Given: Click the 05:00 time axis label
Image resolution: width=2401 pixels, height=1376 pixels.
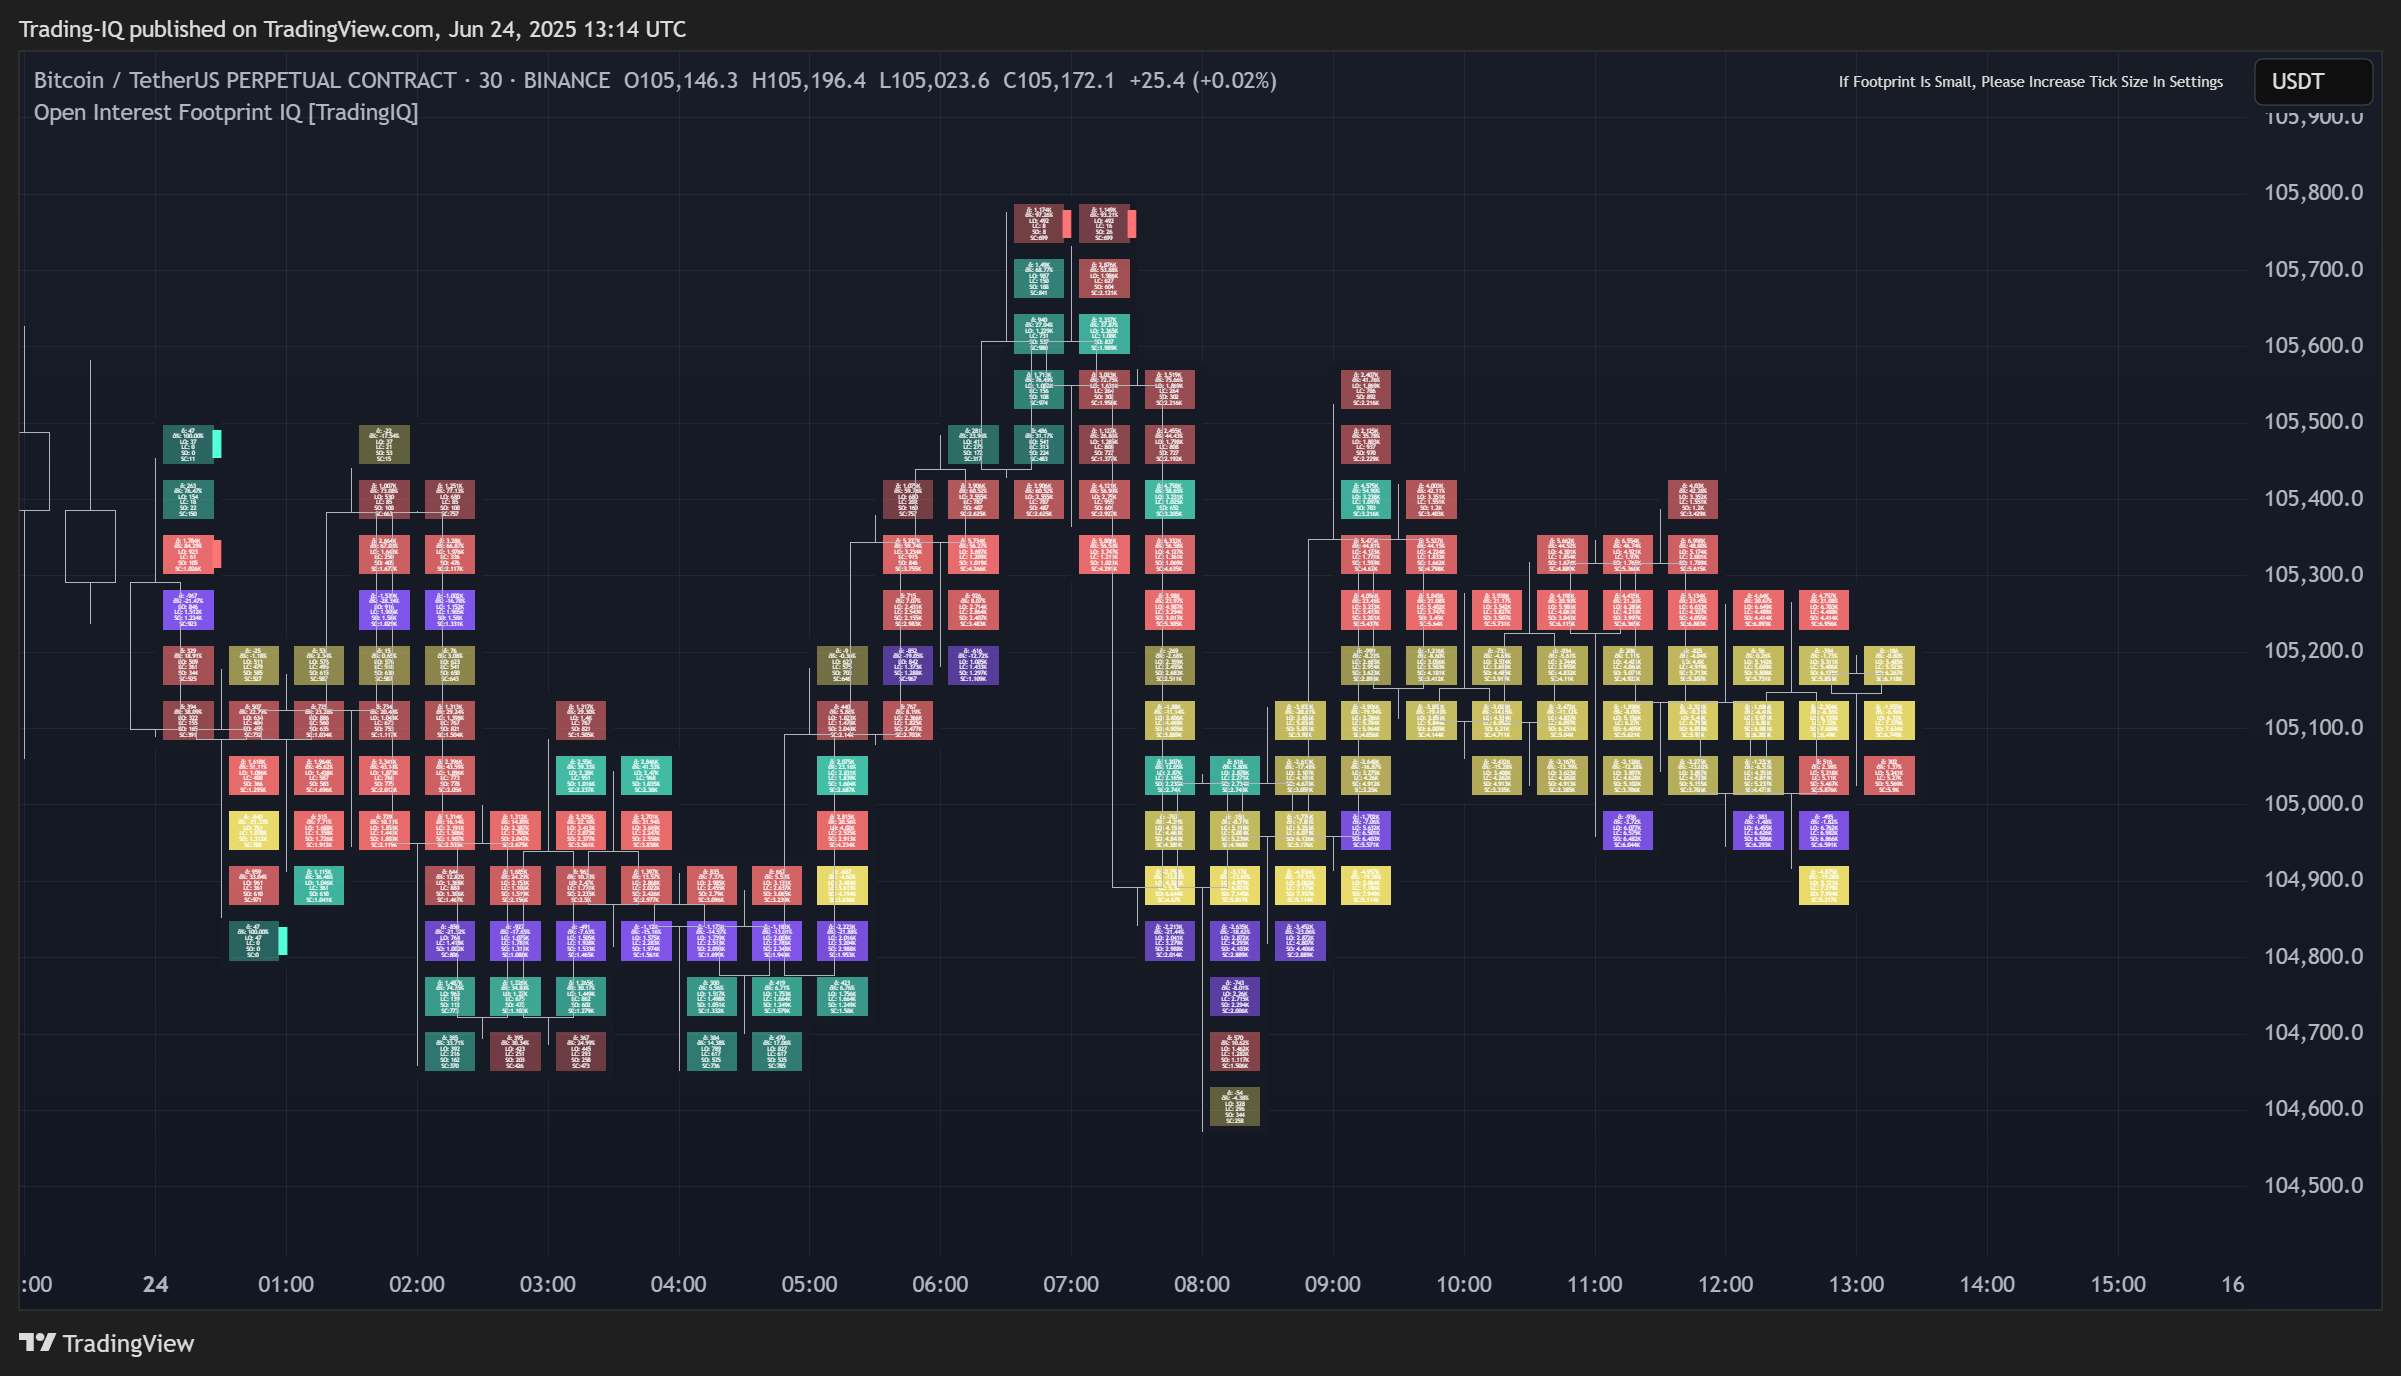Looking at the screenshot, I should pos(809,1284).
